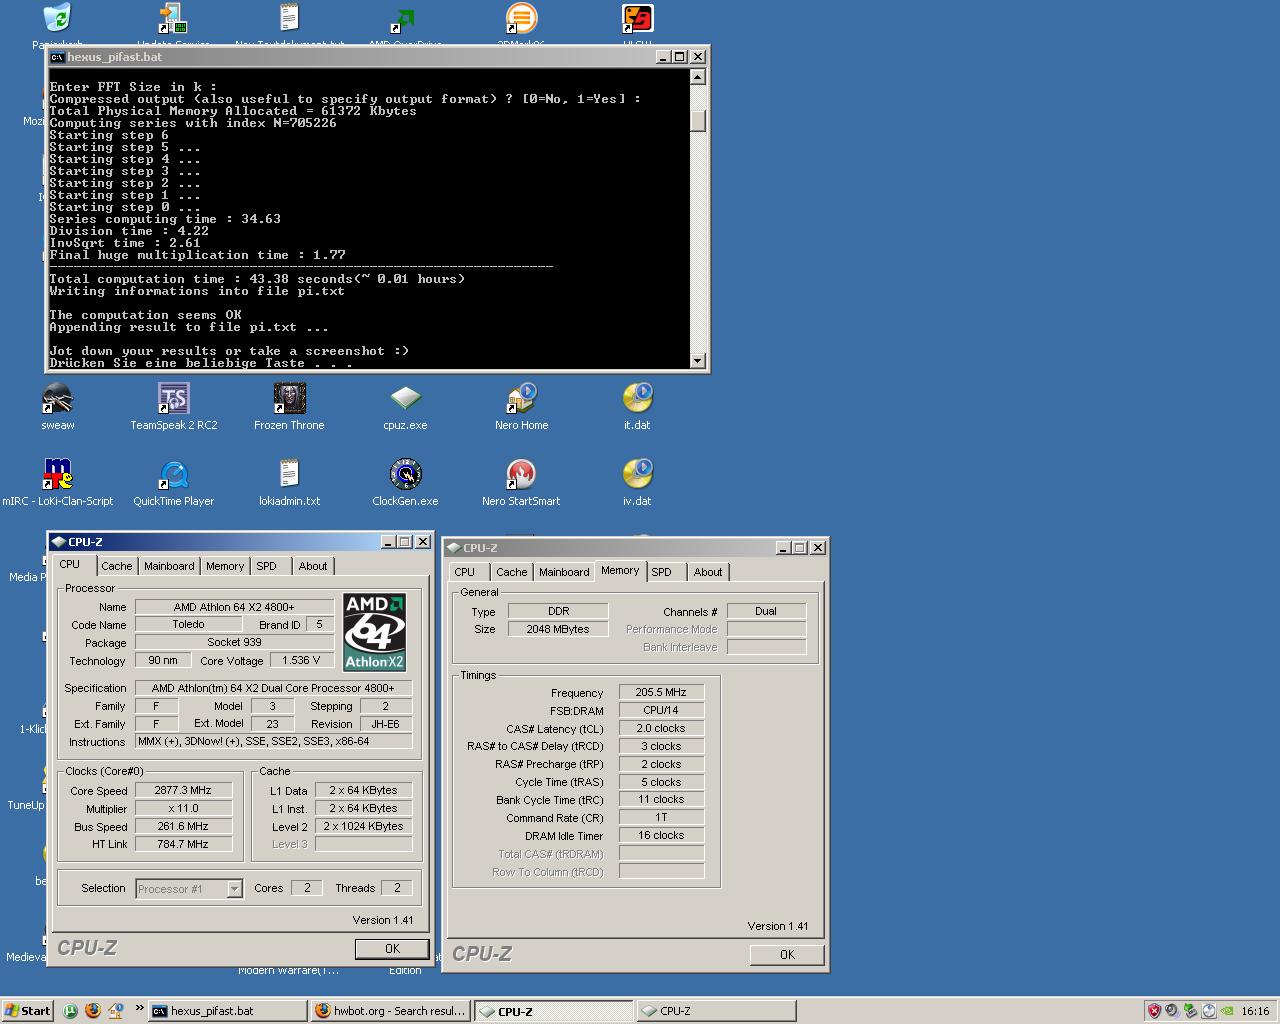1280x1024 pixels.
Task: Expand the quick launch overflow chevron
Action: (x=139, y=1008)
